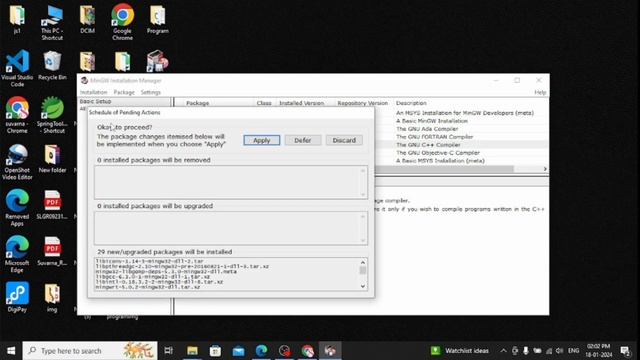The image size is (640, 360).
Task: Click Apply to proceed with changes
Action: point(262,140)
